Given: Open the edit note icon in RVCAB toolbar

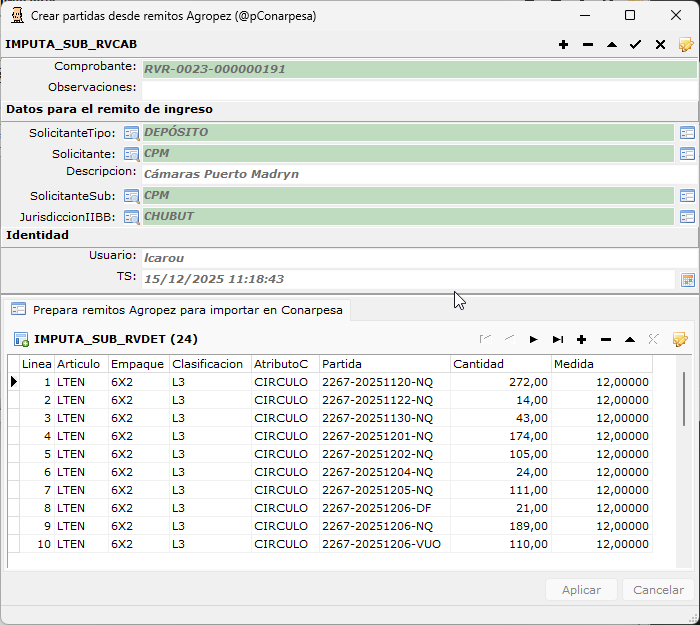Looking at the screenshot, I should 685,45.
